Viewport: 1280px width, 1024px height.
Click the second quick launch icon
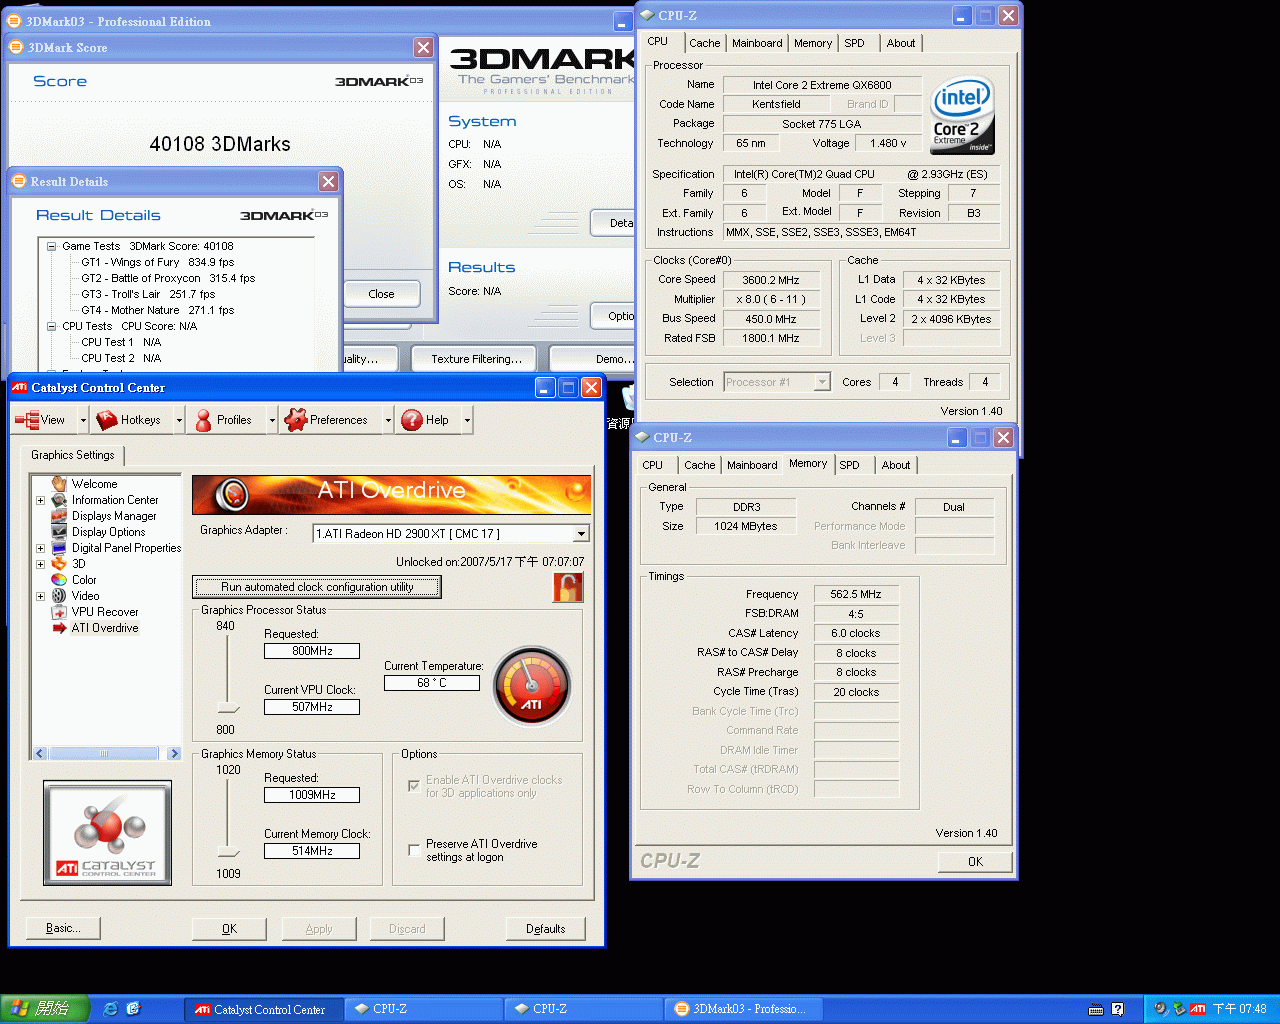[x=134, y=1009]
